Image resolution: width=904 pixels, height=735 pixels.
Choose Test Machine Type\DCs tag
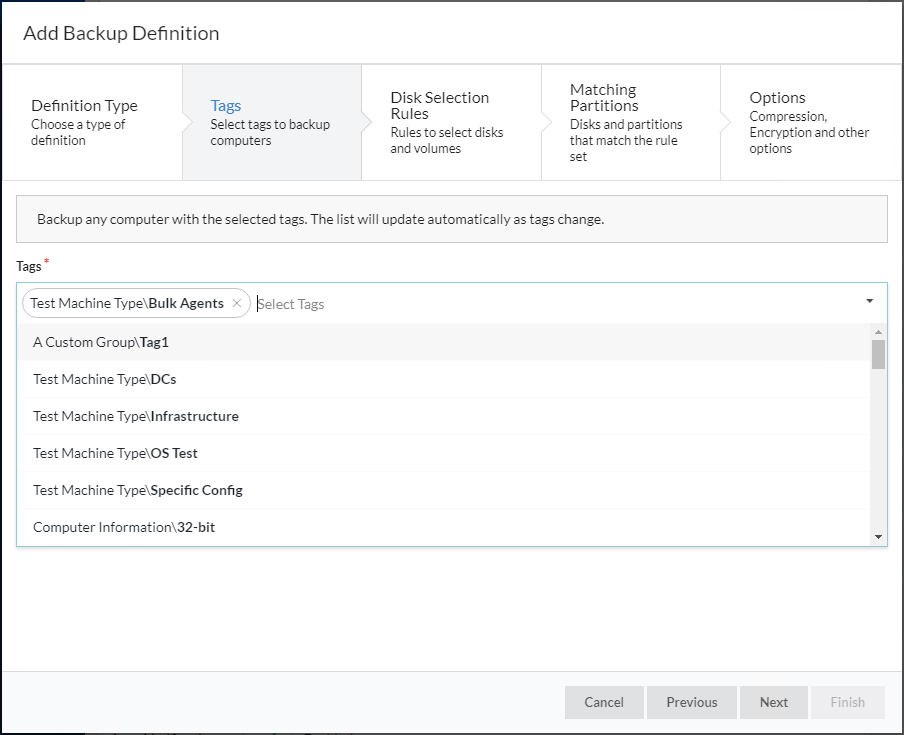pos(105,379)
